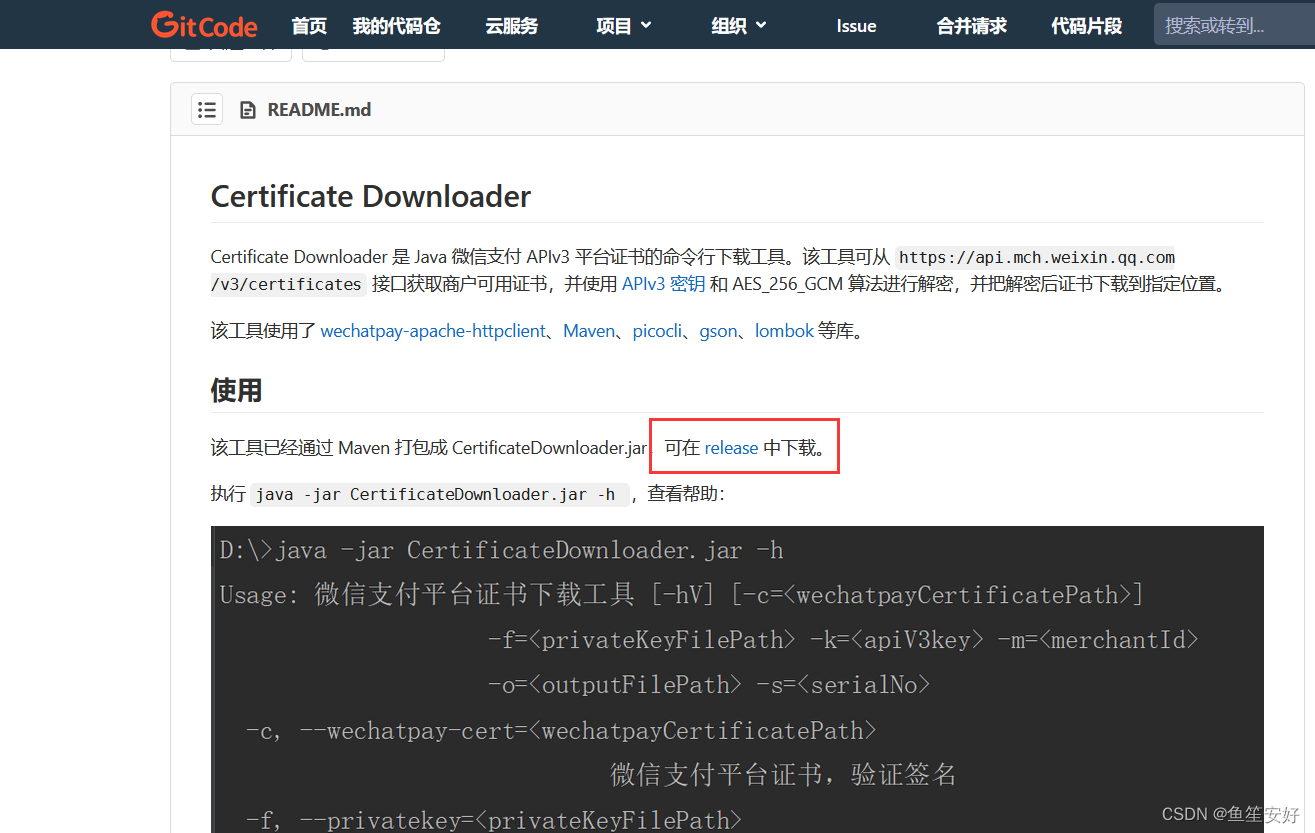Expand the 组织 dropdown menu
1315x833 pixels.
[x=739, y=26]
